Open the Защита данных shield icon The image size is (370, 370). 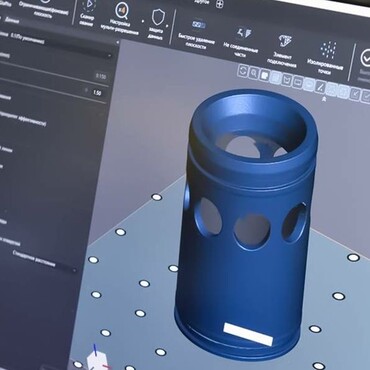click(x=157, y=17)
